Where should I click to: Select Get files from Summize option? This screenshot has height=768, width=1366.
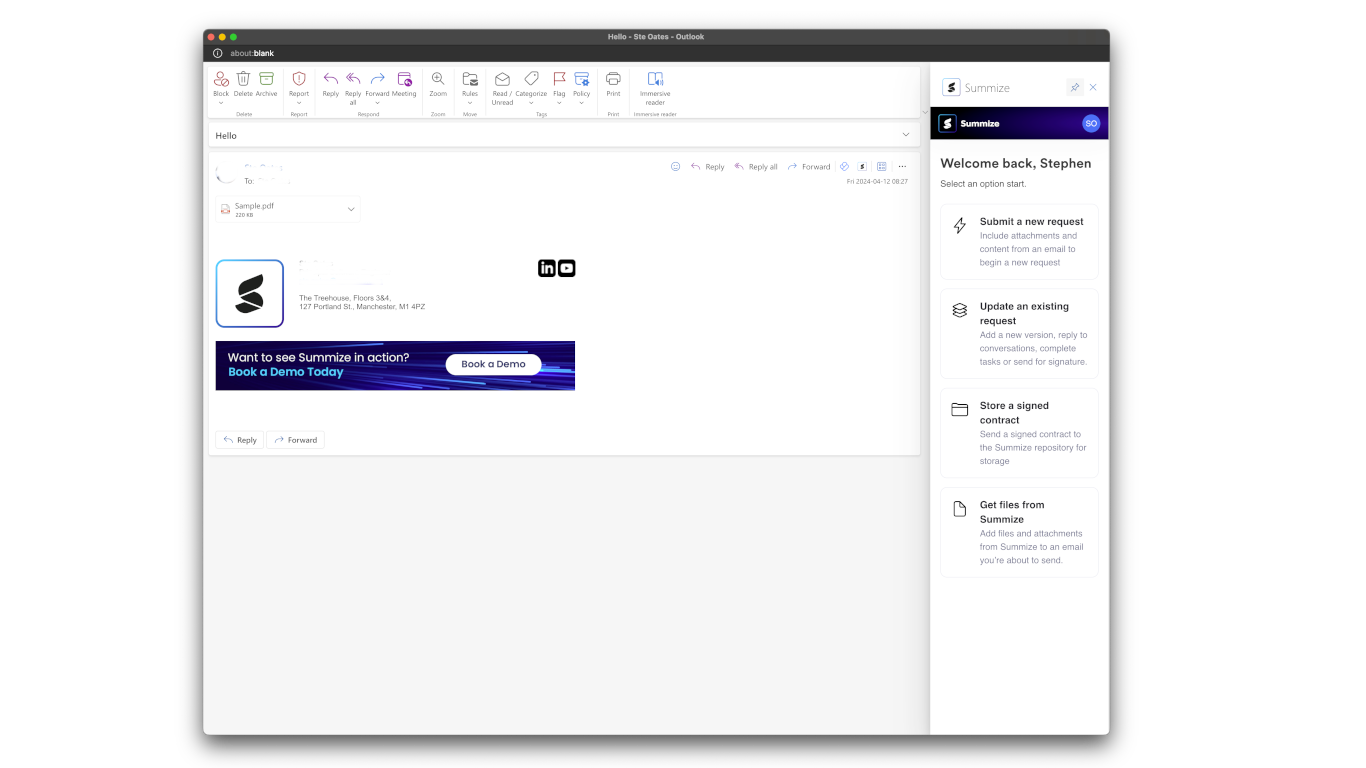point(1019,532)
